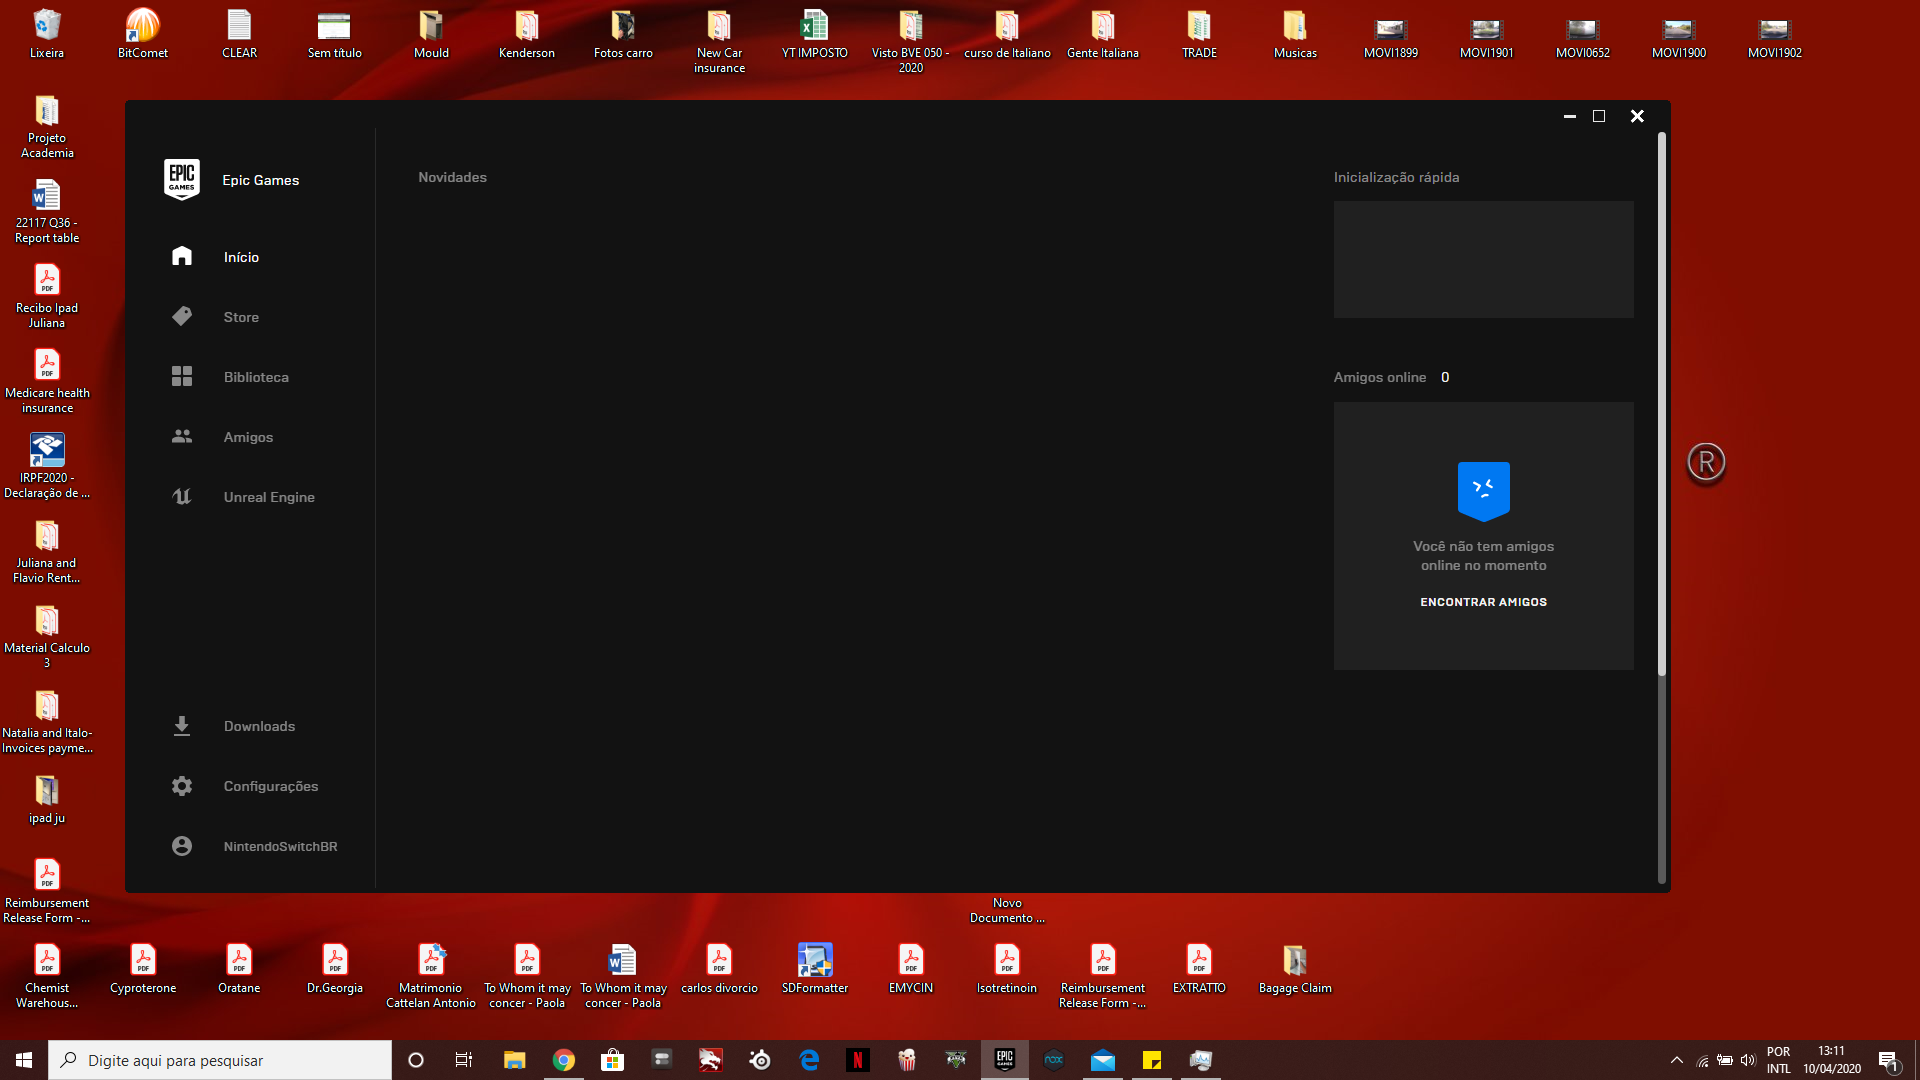Select the Recibo Ipad Juliana PDF
Screen dimensions: 1920x1080
click(47, 296)
